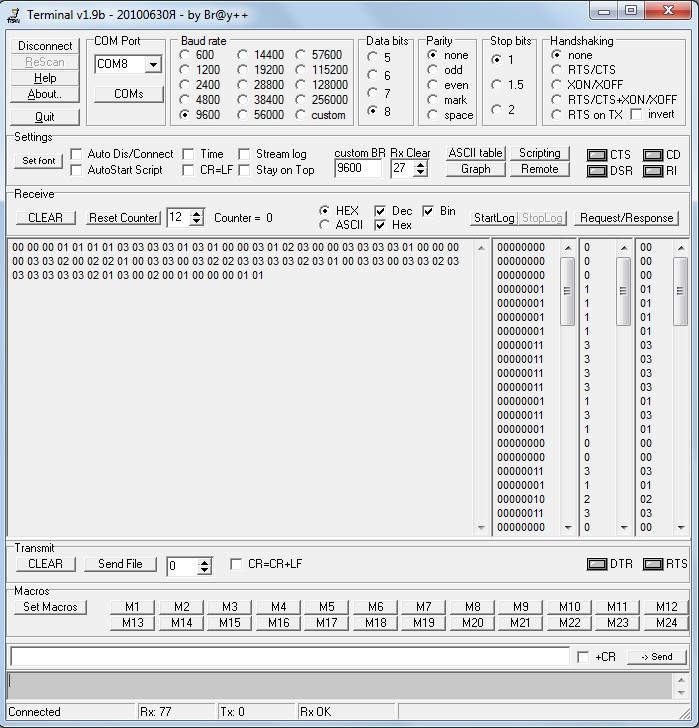Enable the CR=LF checkbox
The width and height of the screenshot is (699, 728).
point(190,170)
